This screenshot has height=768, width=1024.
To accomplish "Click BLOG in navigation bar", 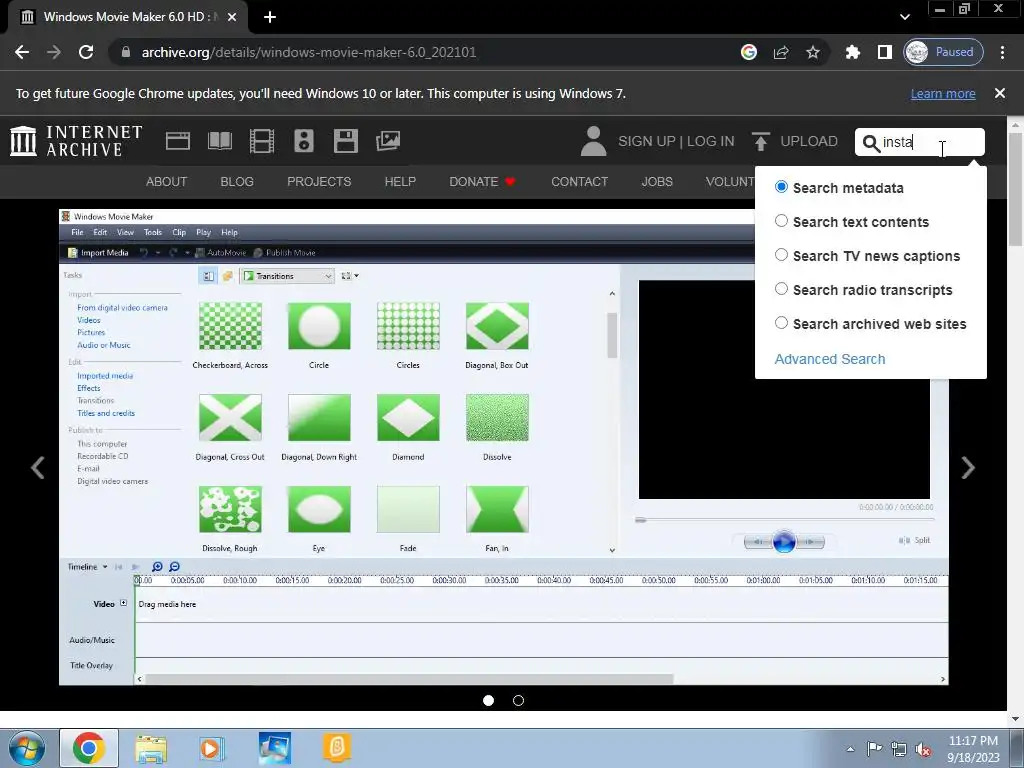I will tap(237, 182).
